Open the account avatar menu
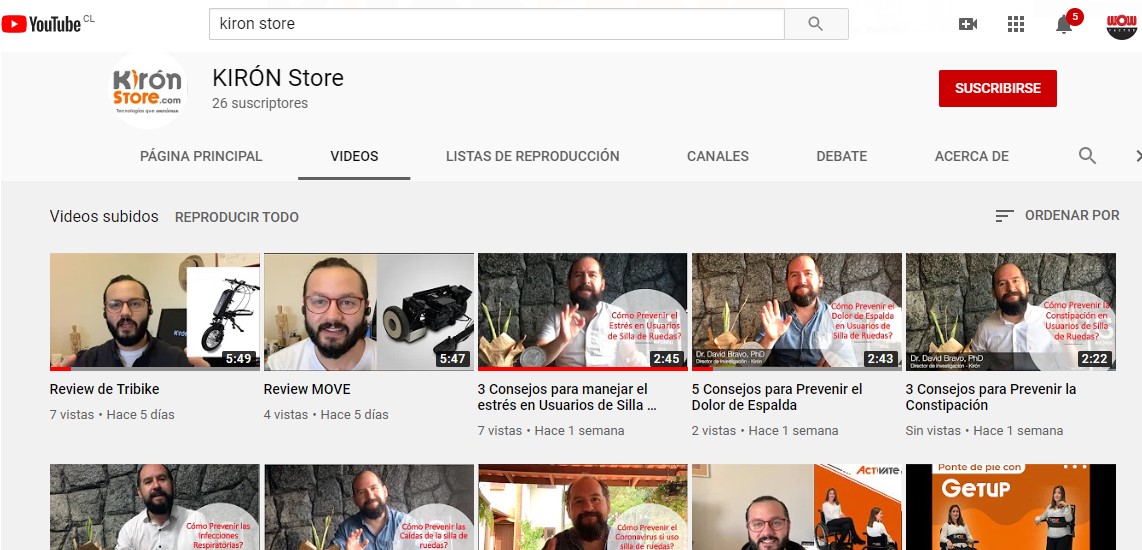The width and height of the screenshot is (1142, 550). click(1122, 24)
